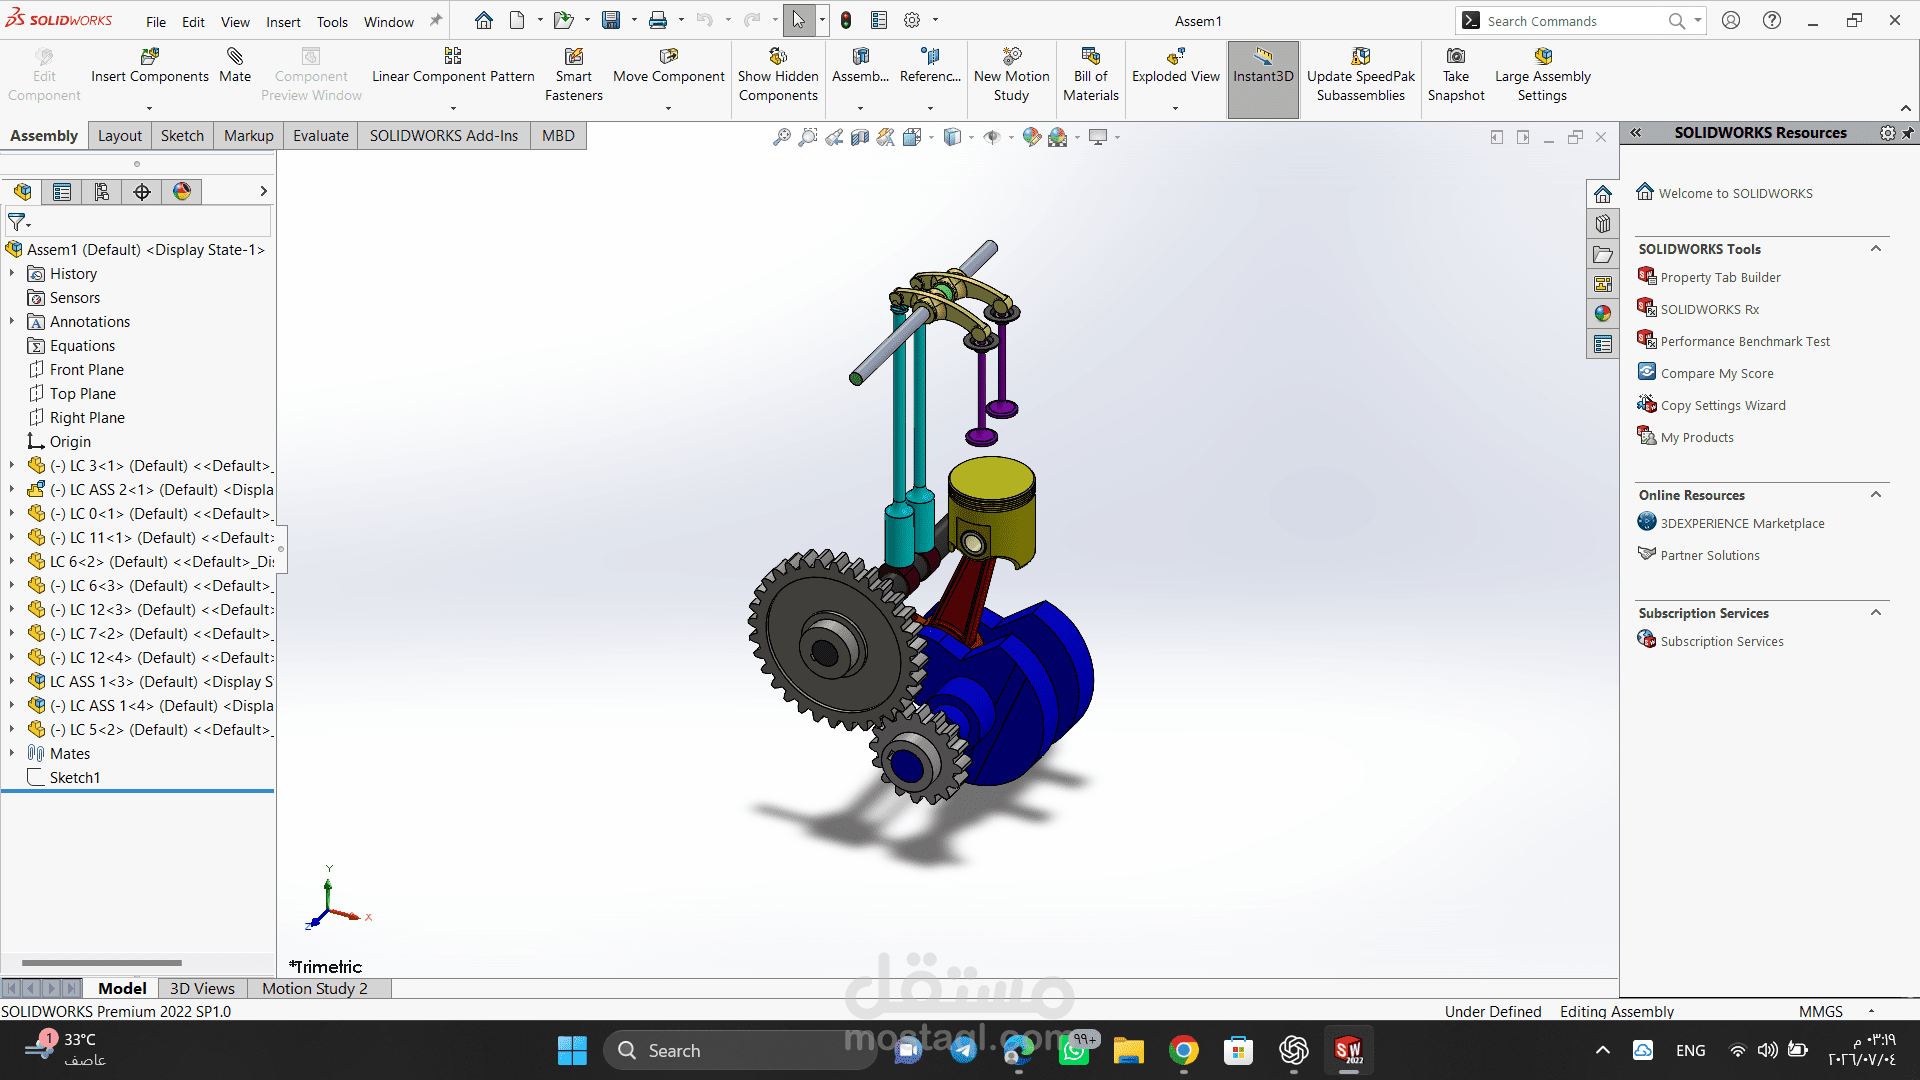Screen dimensions: 1920x1080
Task: Collapse the SOLIDWORKS Resources task pane
Action: pyautogui.click(x=1636, y=133)
